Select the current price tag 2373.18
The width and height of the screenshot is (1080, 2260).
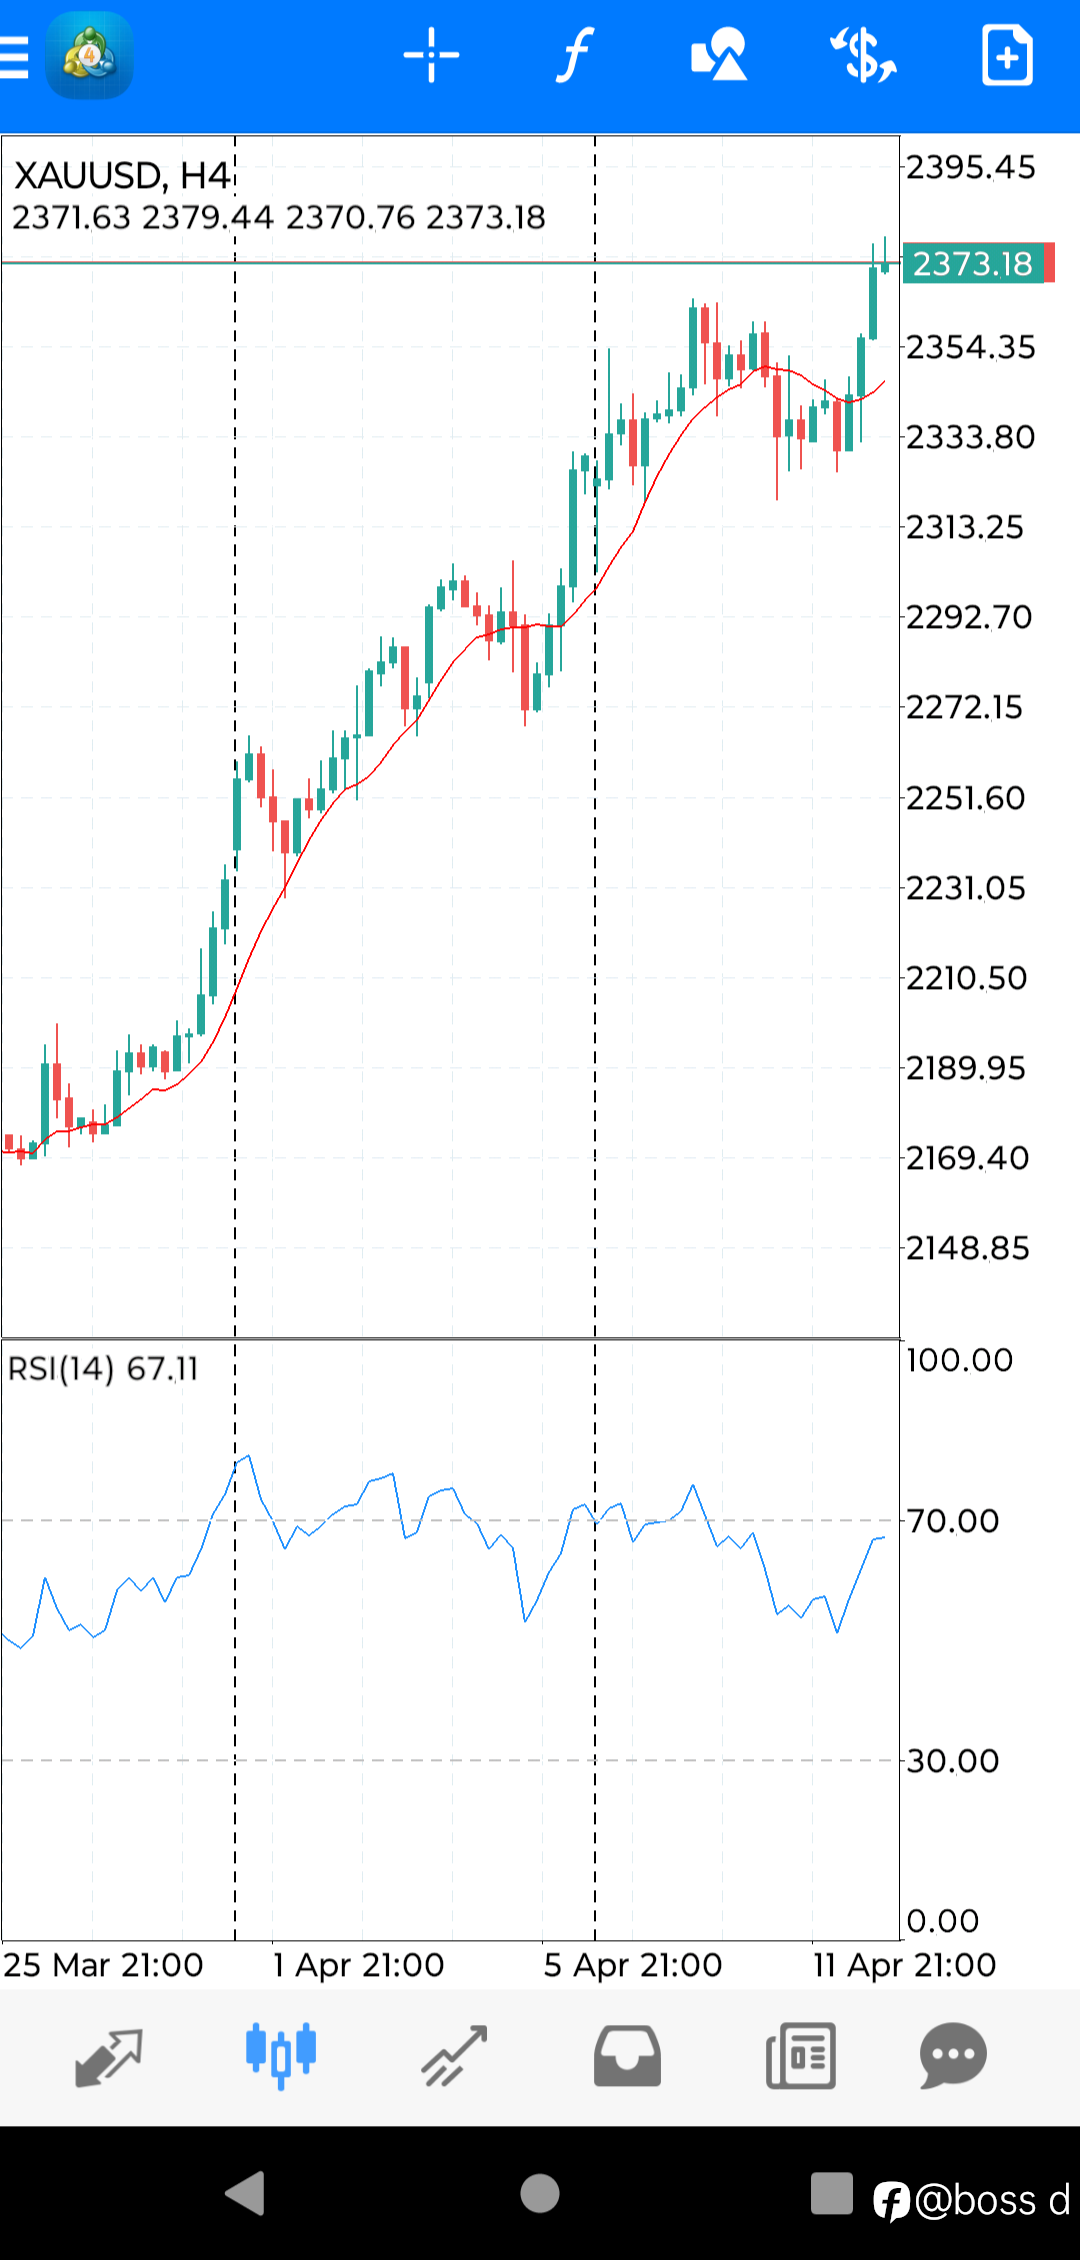(x=973, y=264)
